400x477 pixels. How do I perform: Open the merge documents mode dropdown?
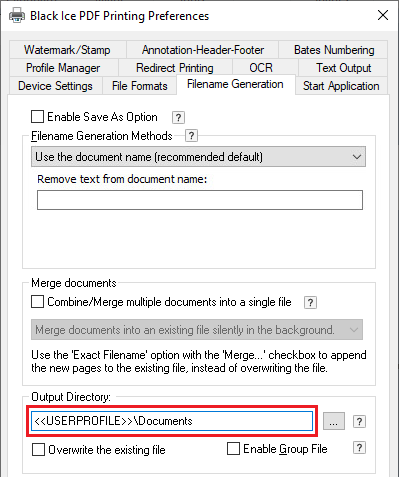[197, 330]
